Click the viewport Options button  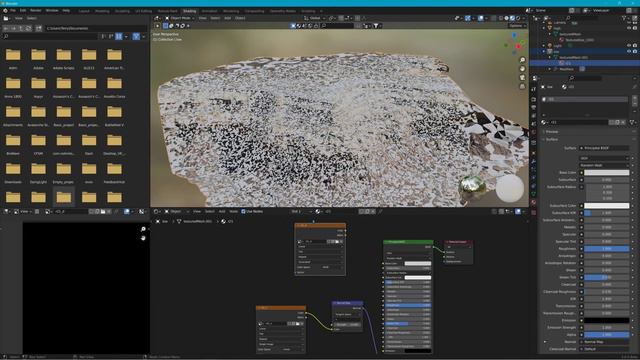pyautogui.click(x=516, y=26)
